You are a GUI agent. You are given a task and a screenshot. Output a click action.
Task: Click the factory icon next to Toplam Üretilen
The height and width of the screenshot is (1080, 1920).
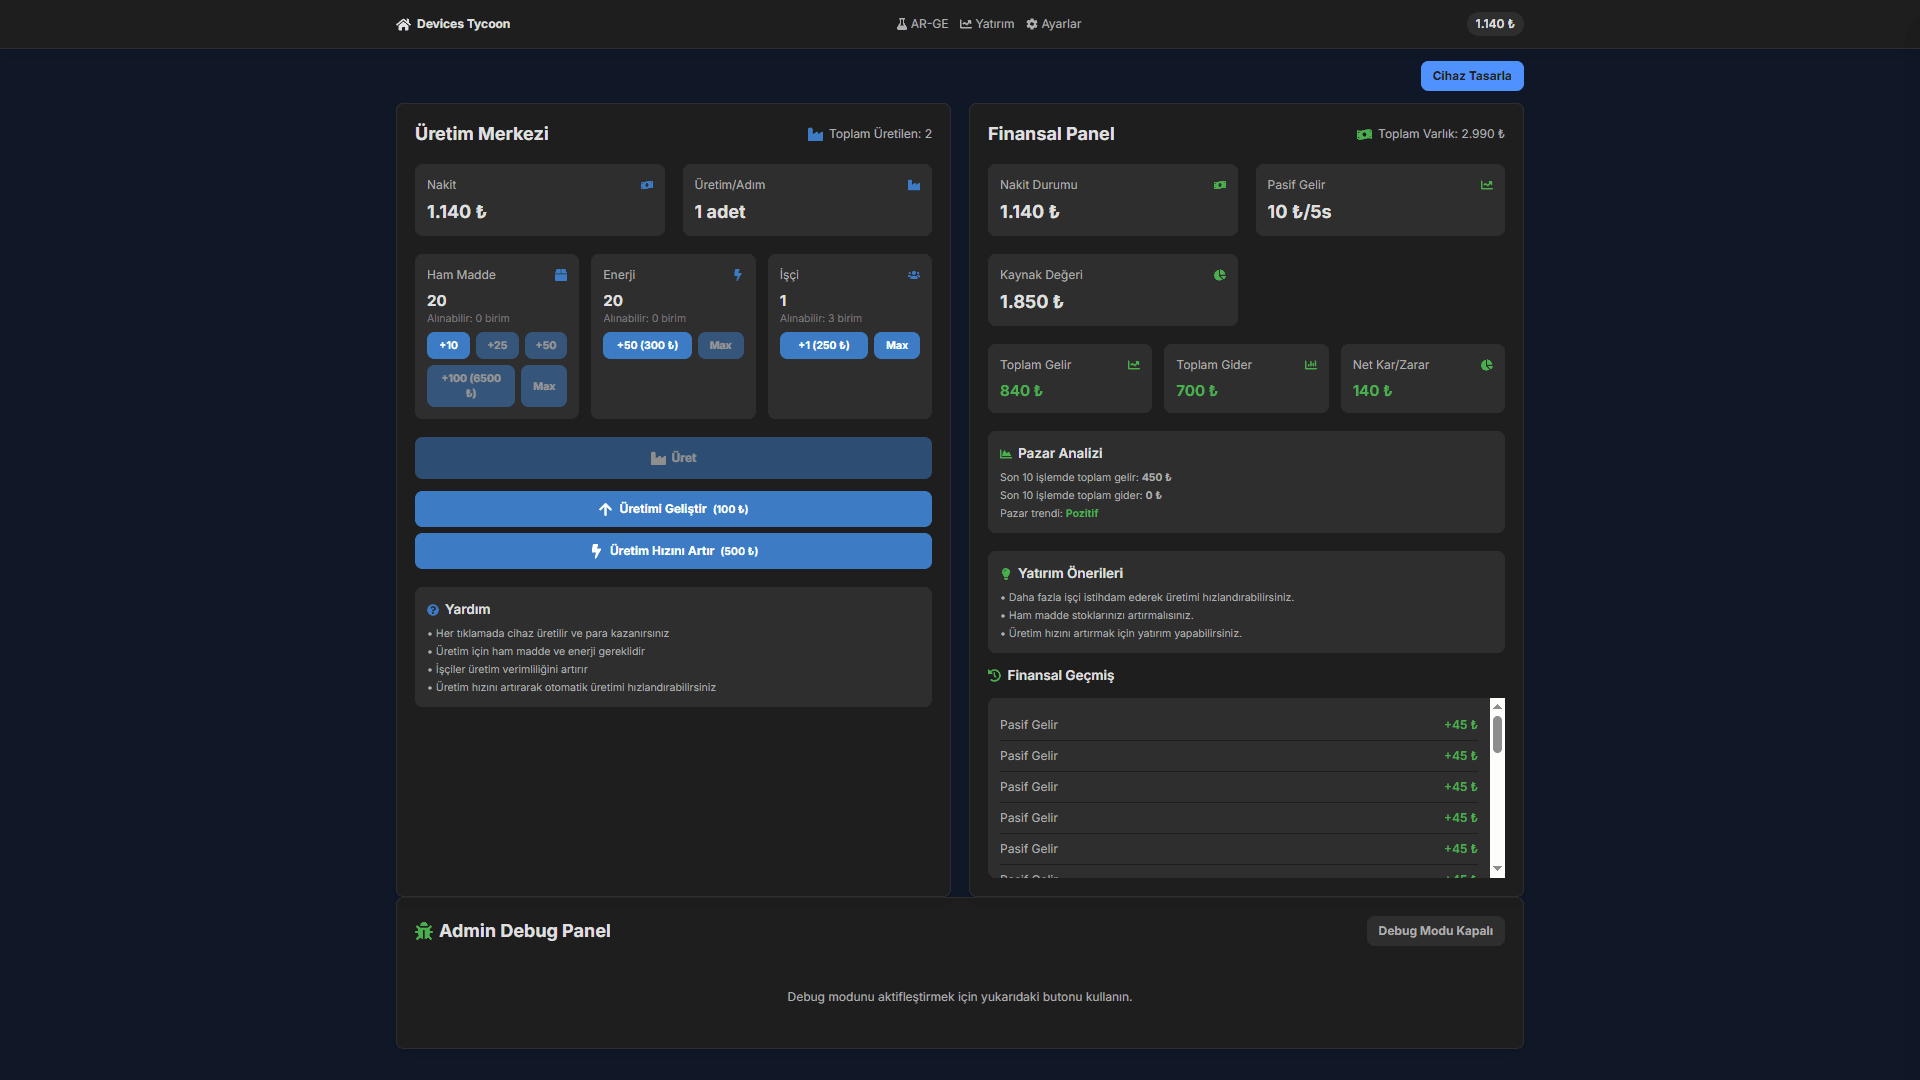[815, 134]
